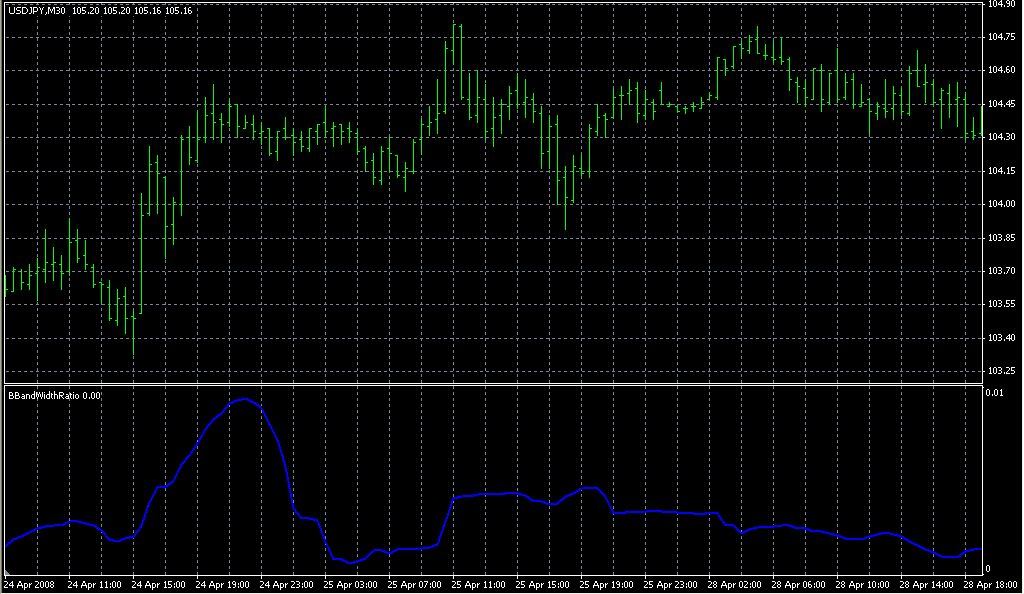
Task: Click the 24 Apr 2008 date label
Action: 29,585
